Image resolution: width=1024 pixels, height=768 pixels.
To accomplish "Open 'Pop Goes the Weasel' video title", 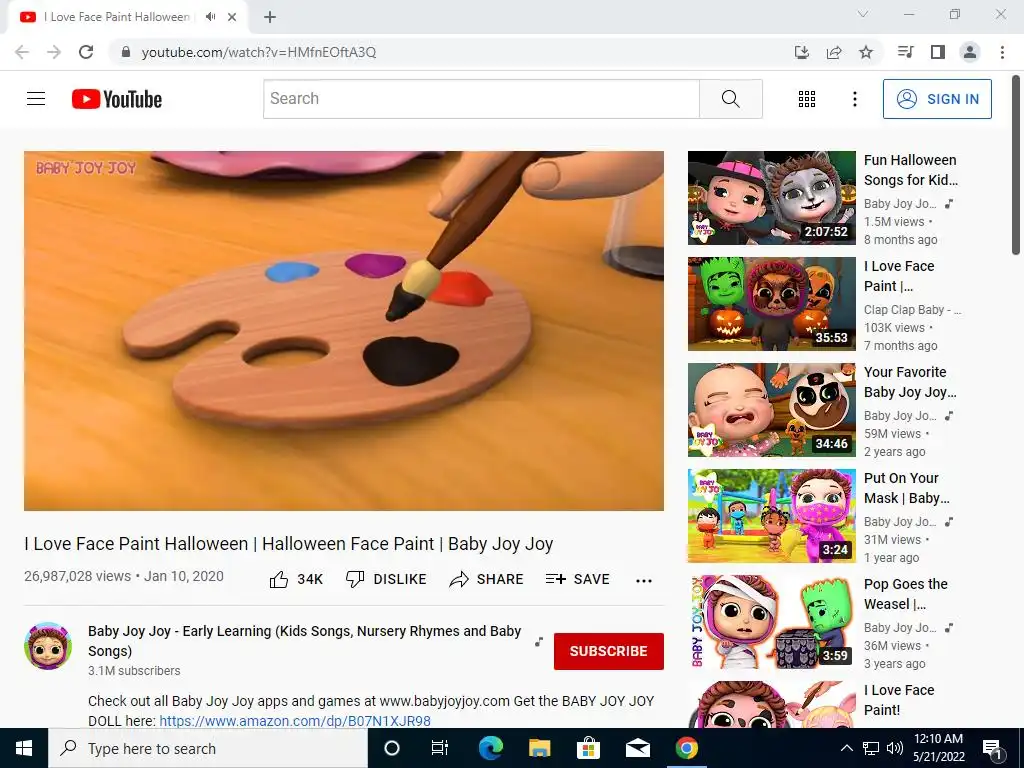I will [906, 594].
